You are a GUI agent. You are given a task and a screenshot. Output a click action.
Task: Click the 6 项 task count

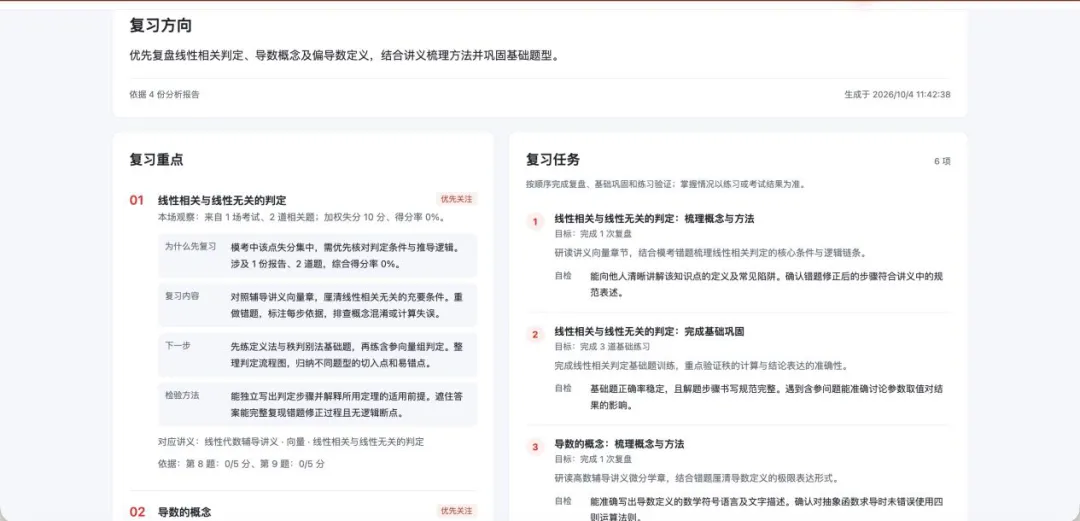pyautogui.click(x=942, y=161)
